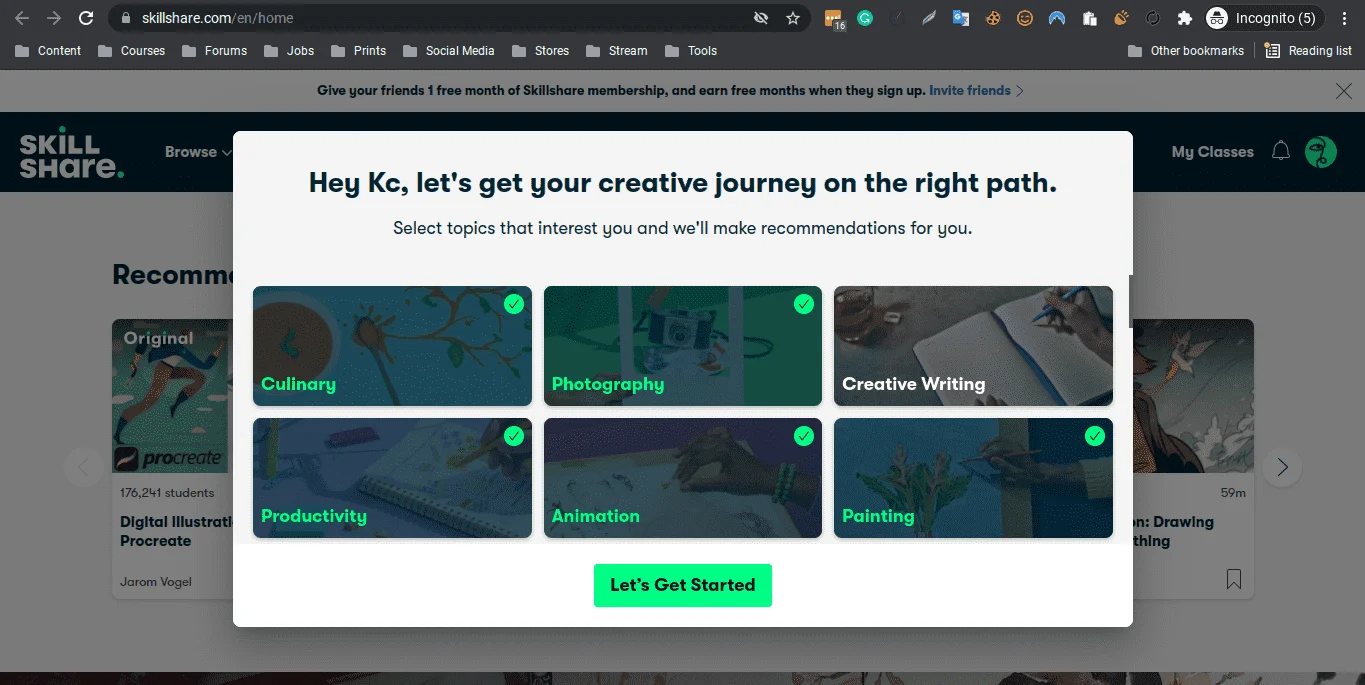Open the Stores bookmarks folder
Screen dimensions: 1365x685
click(540, 50)
